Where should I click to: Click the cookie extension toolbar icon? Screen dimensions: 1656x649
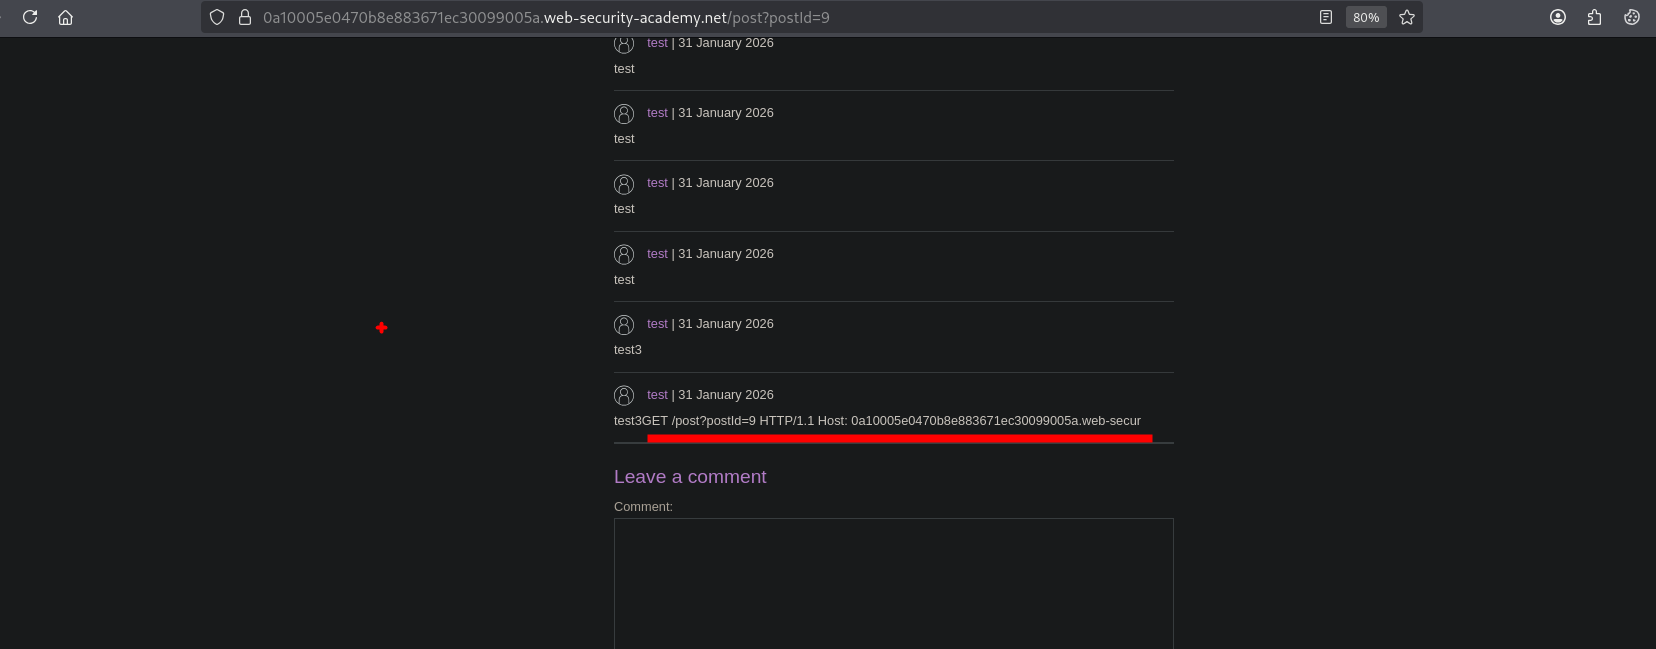1632,17
